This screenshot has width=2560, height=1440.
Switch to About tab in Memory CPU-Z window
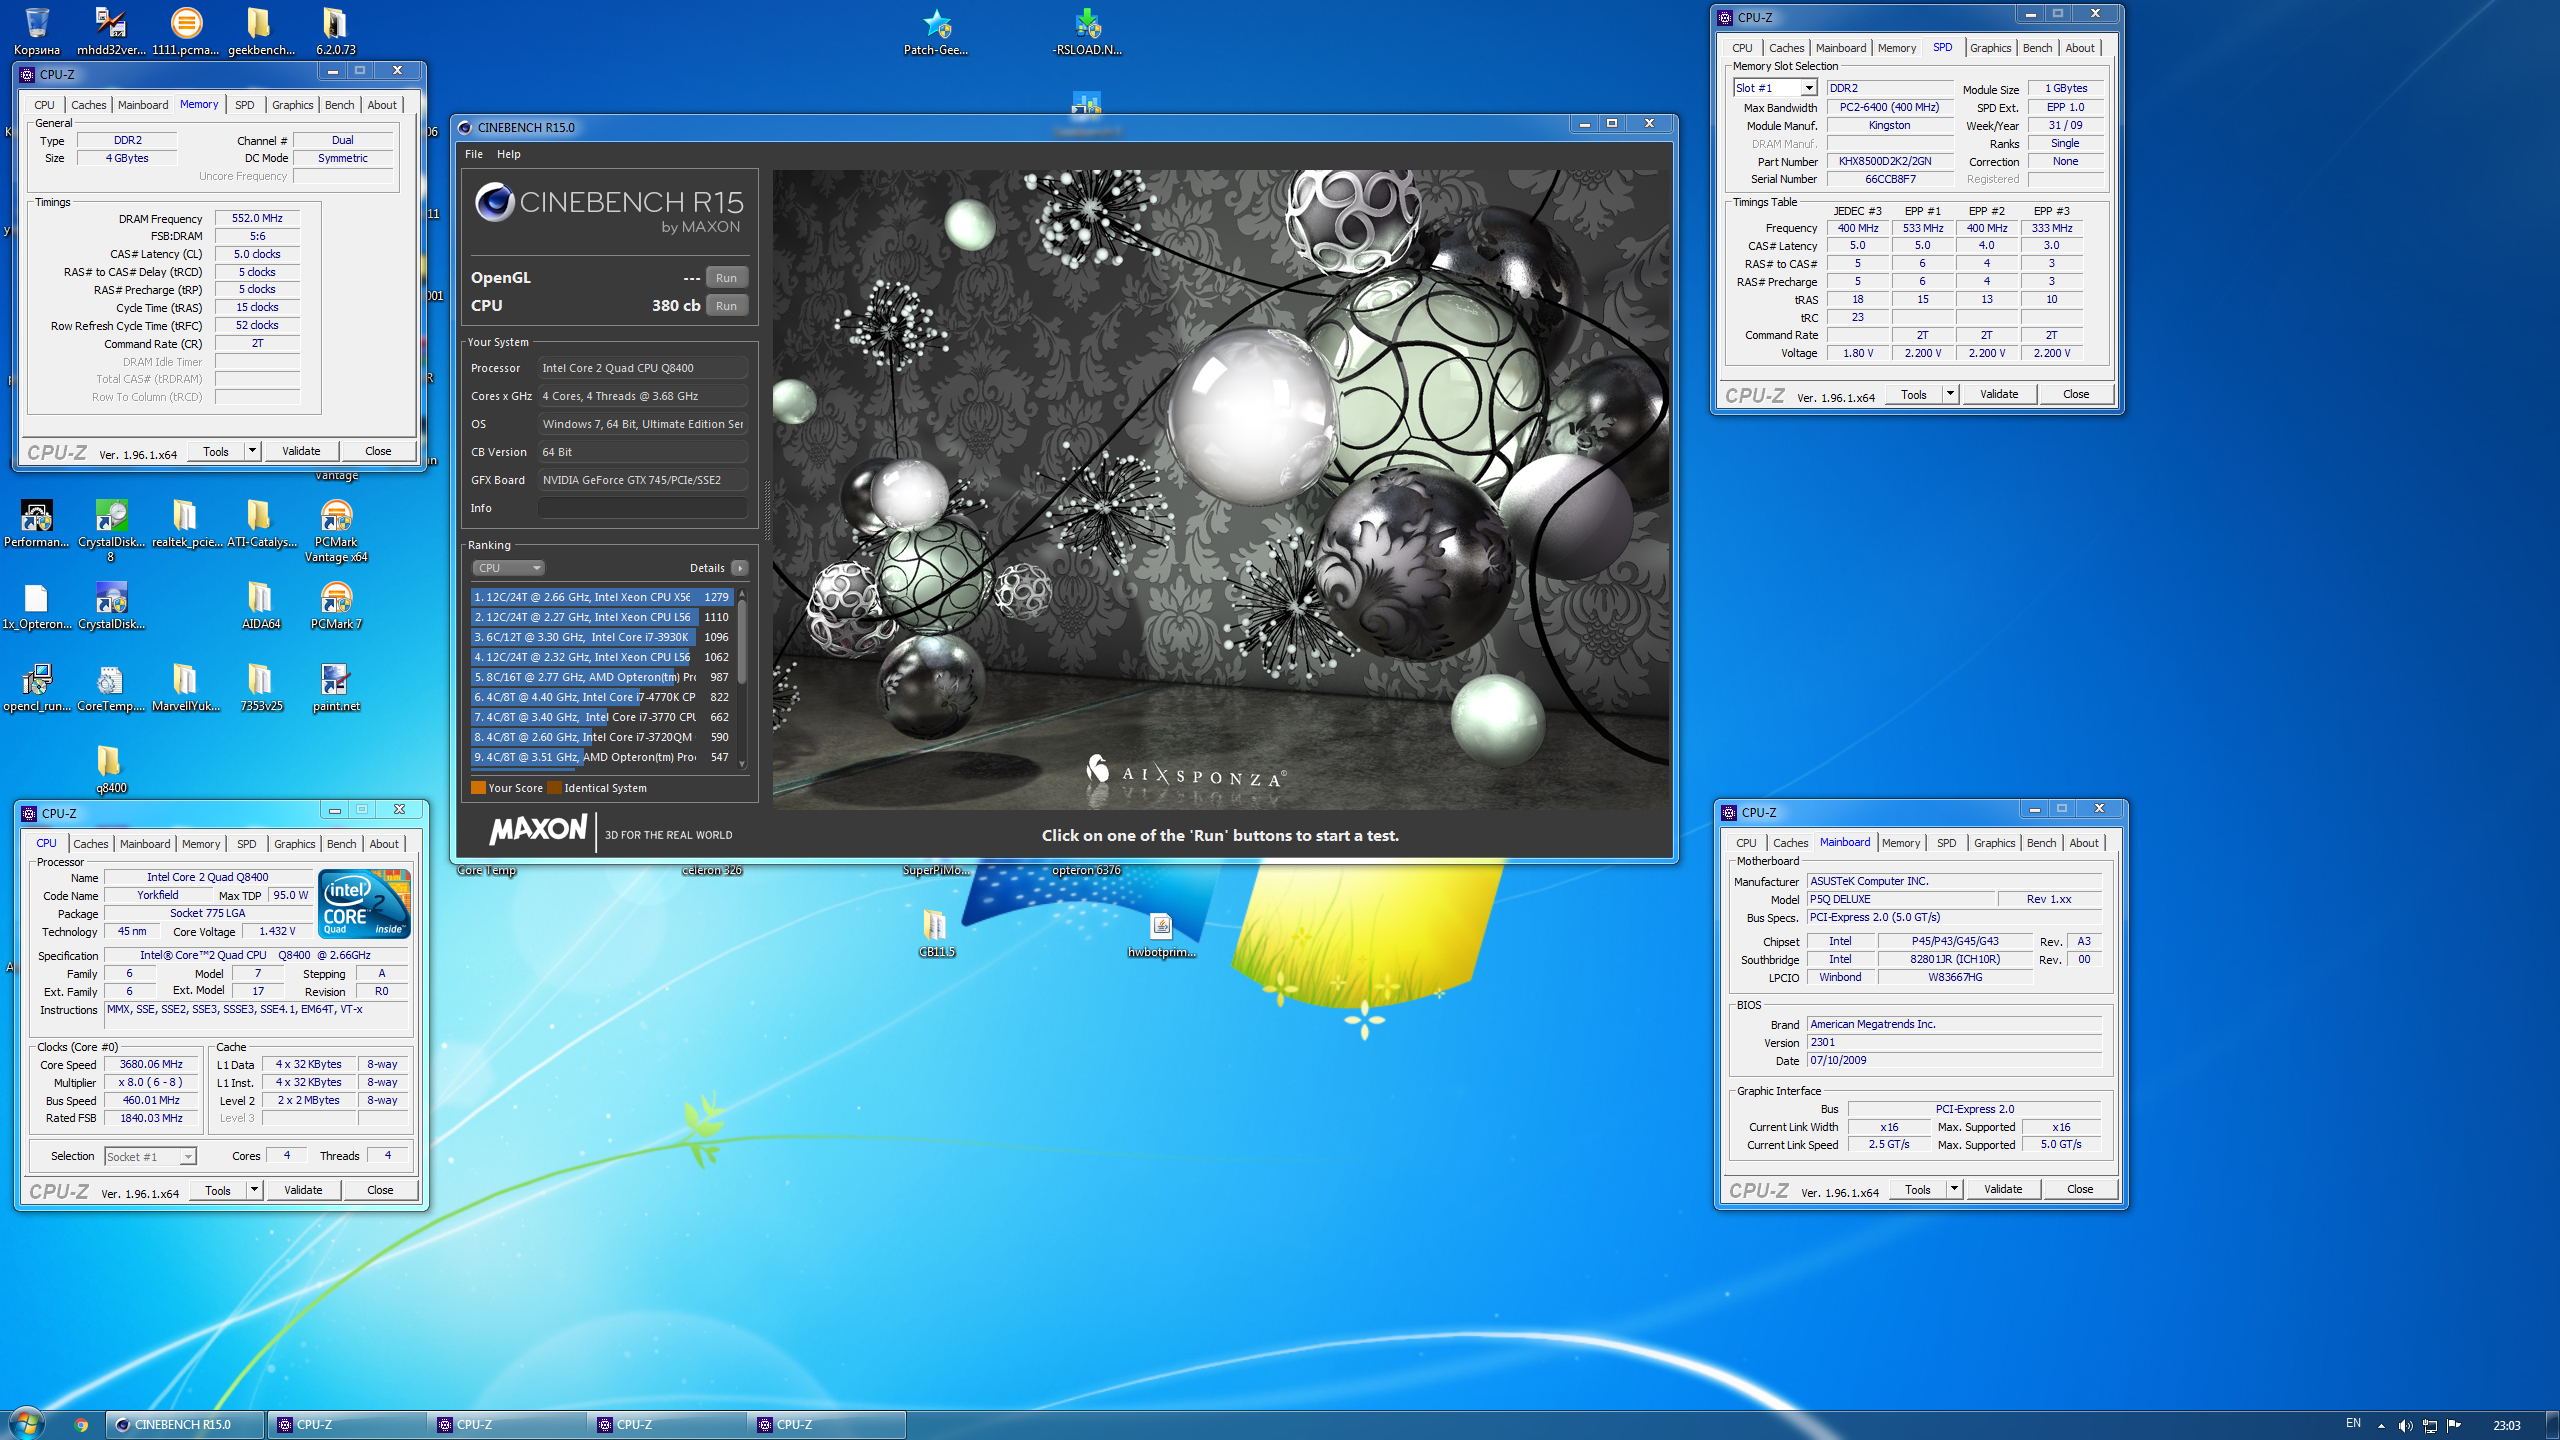382,105
